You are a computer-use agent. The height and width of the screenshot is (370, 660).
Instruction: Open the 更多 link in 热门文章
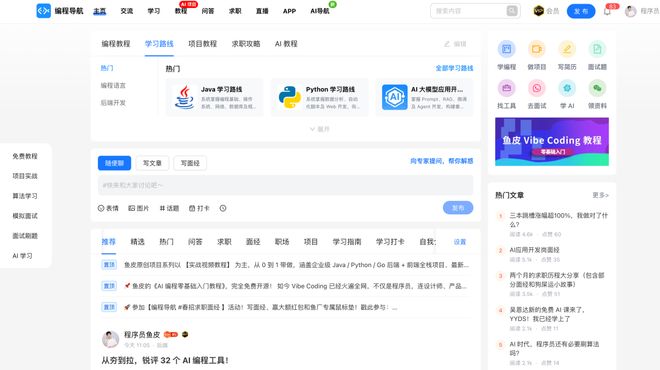pyautogui.click(x=600, y=195)
